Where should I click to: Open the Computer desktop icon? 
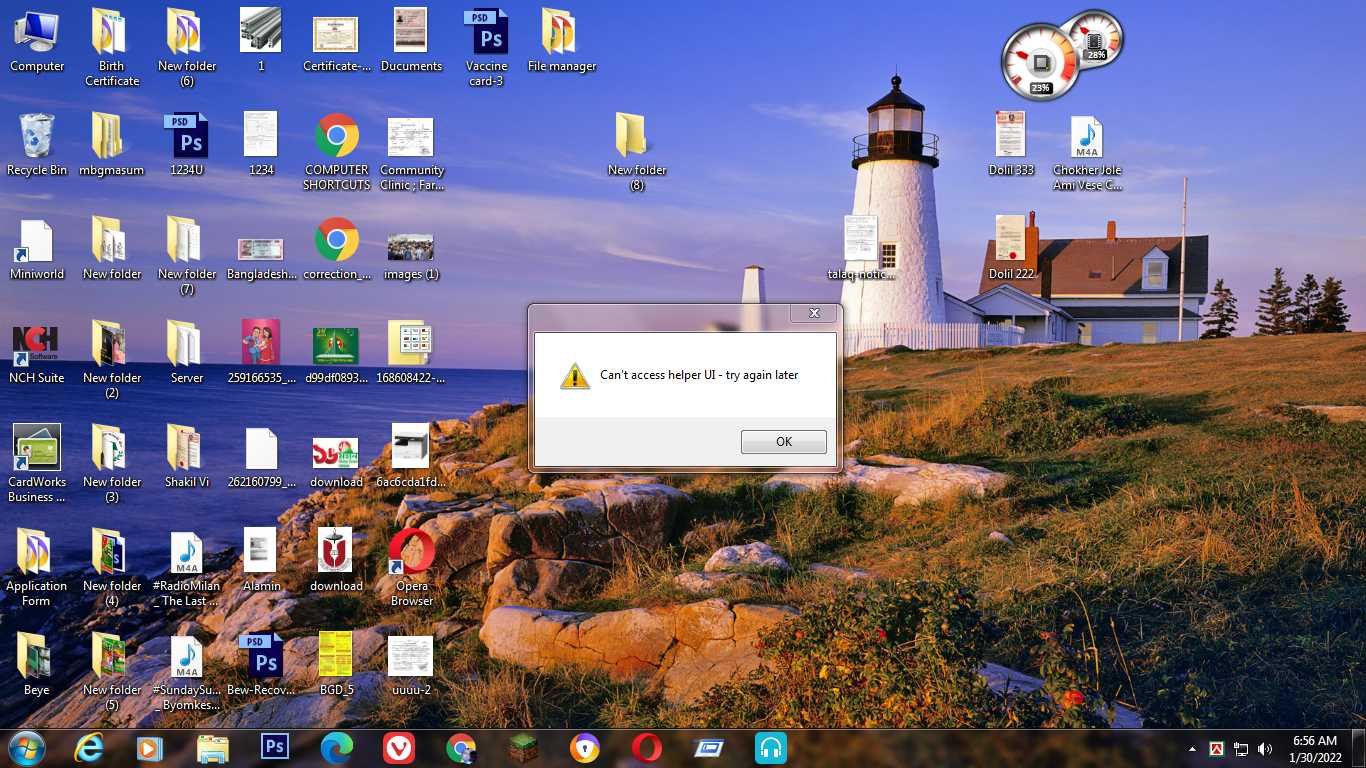[x=37, y=40]
